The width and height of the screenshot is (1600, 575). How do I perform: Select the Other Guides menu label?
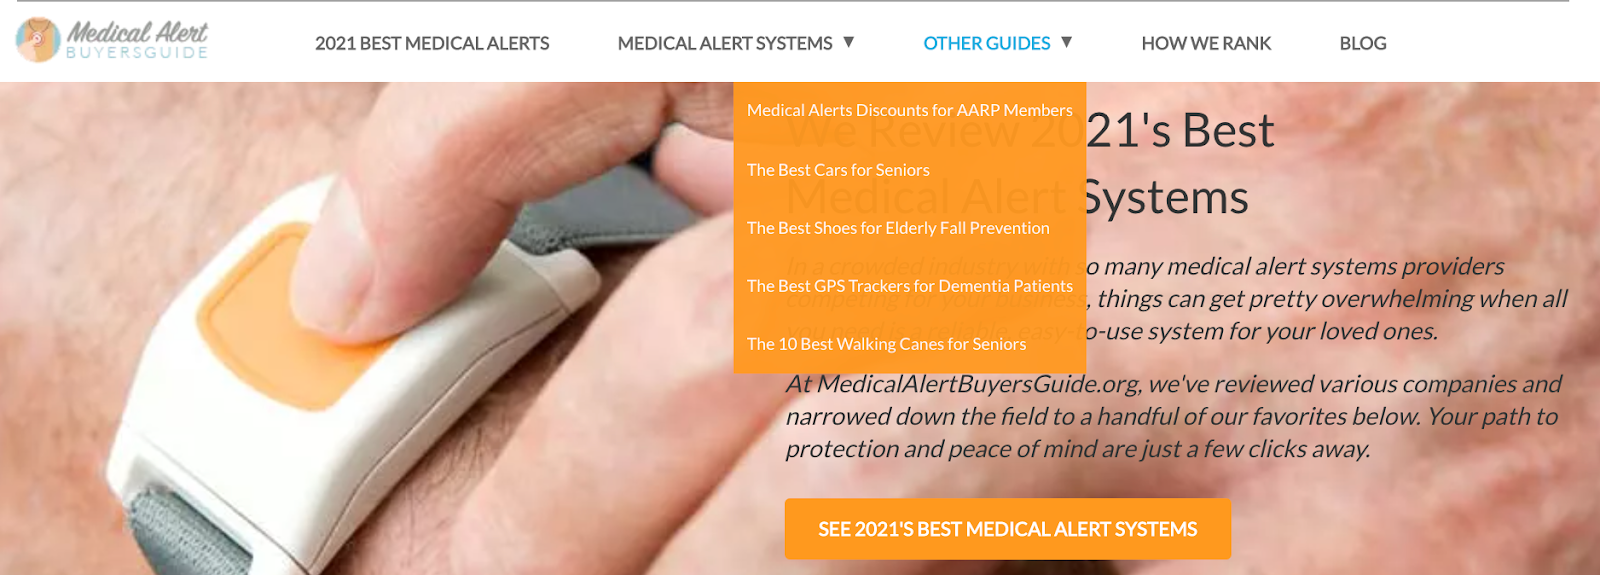[987, 43]
